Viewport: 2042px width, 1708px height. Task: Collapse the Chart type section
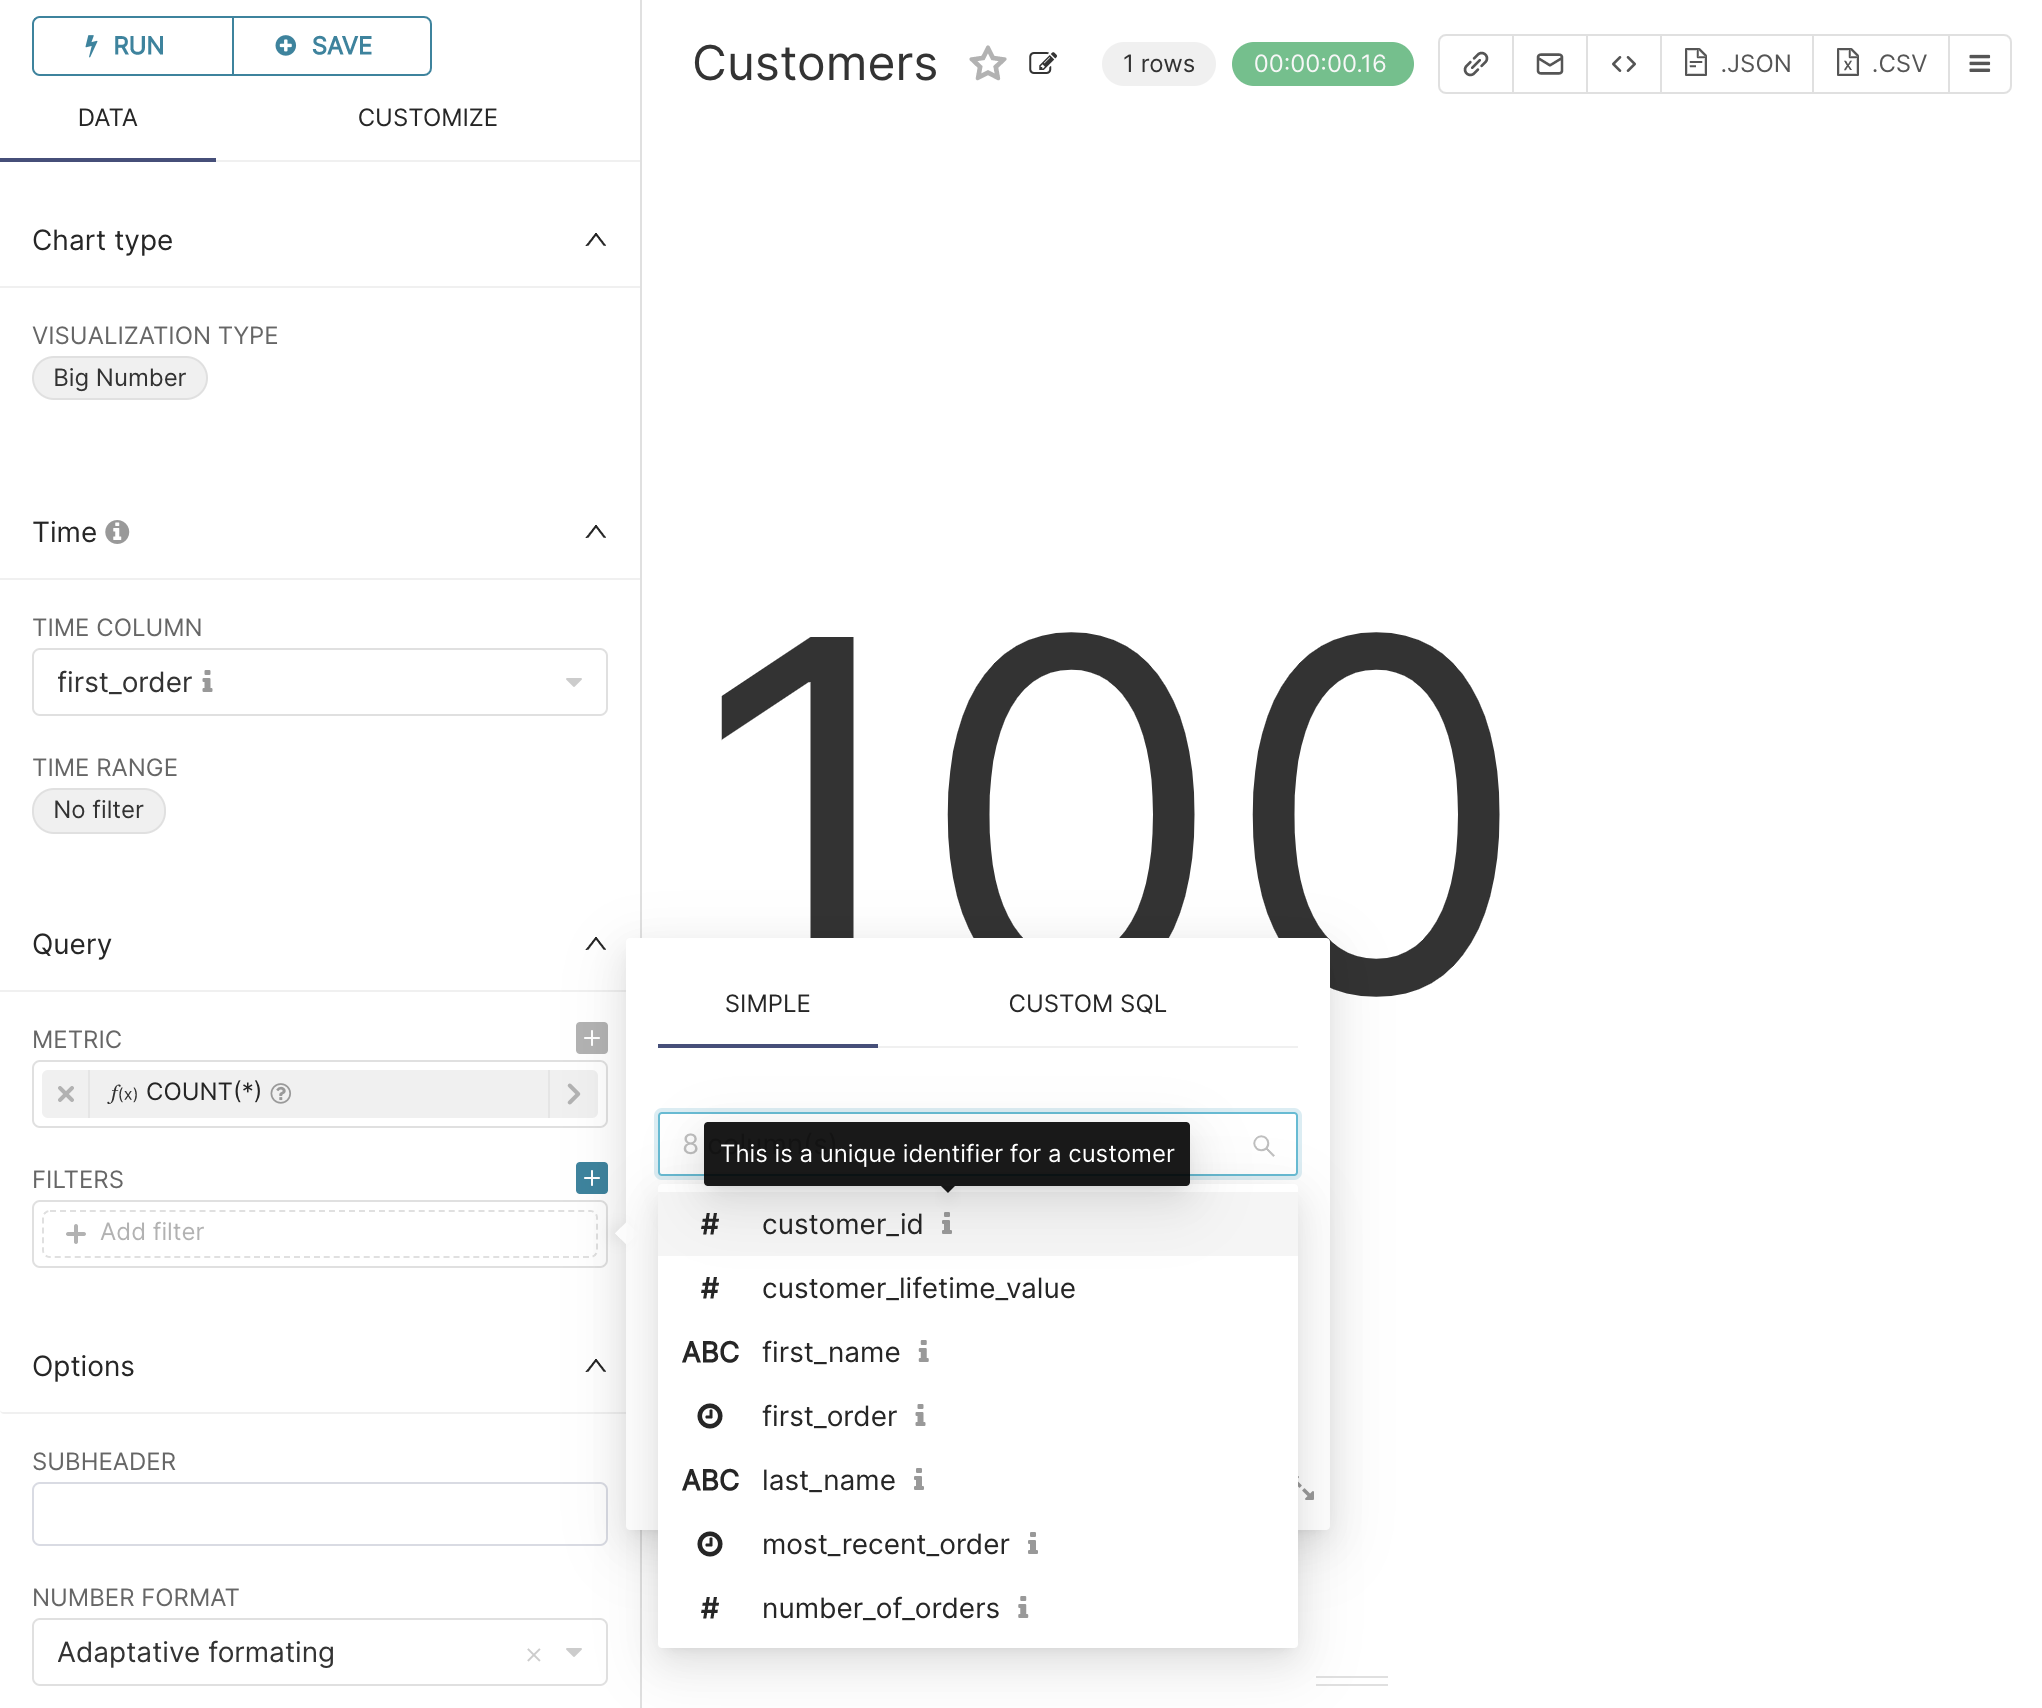coord(595,240)
